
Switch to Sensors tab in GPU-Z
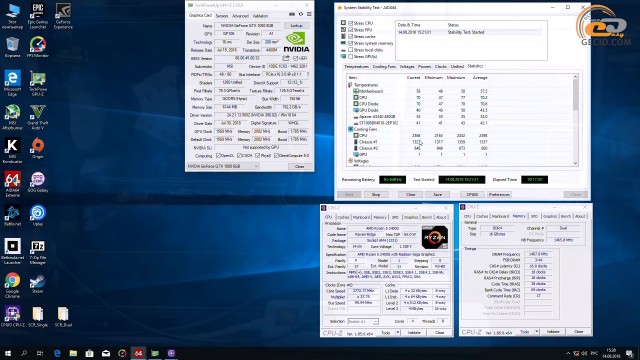click(x=222, y=16)
